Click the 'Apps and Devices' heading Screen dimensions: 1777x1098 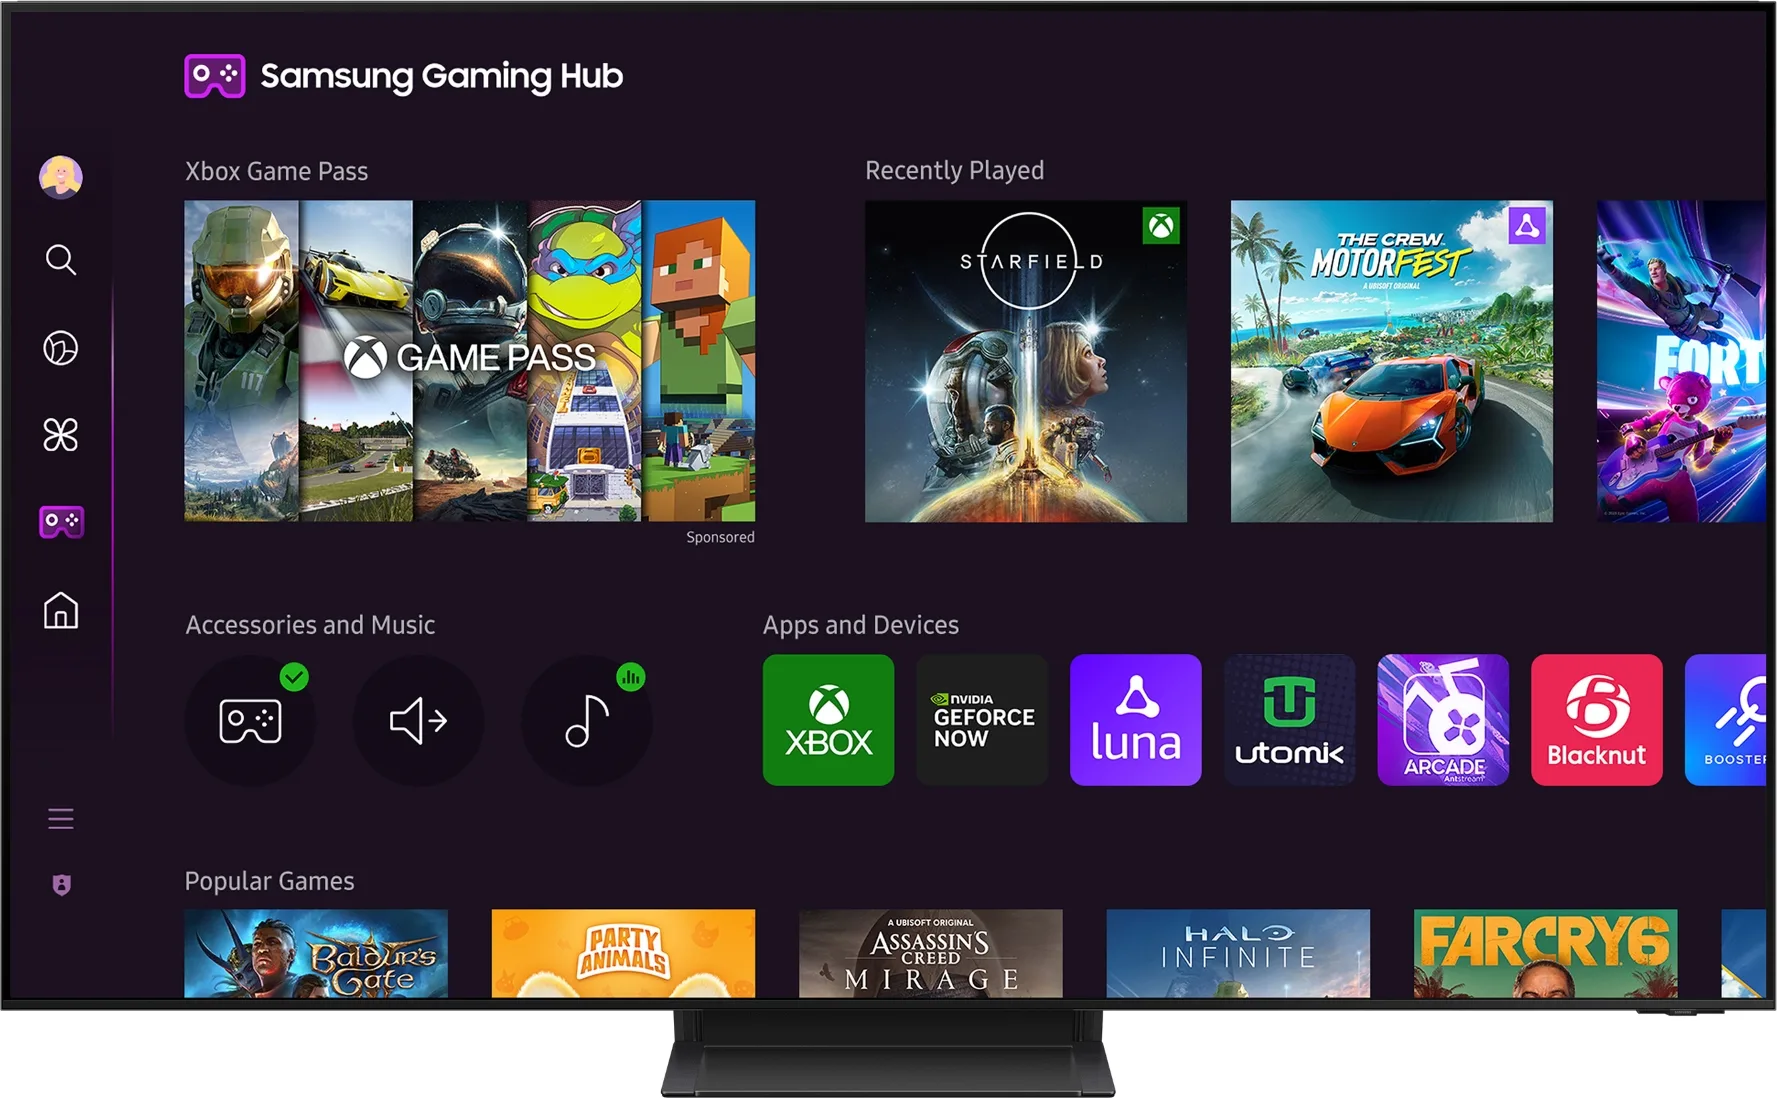pyautogui.click(x=861, y=625)
